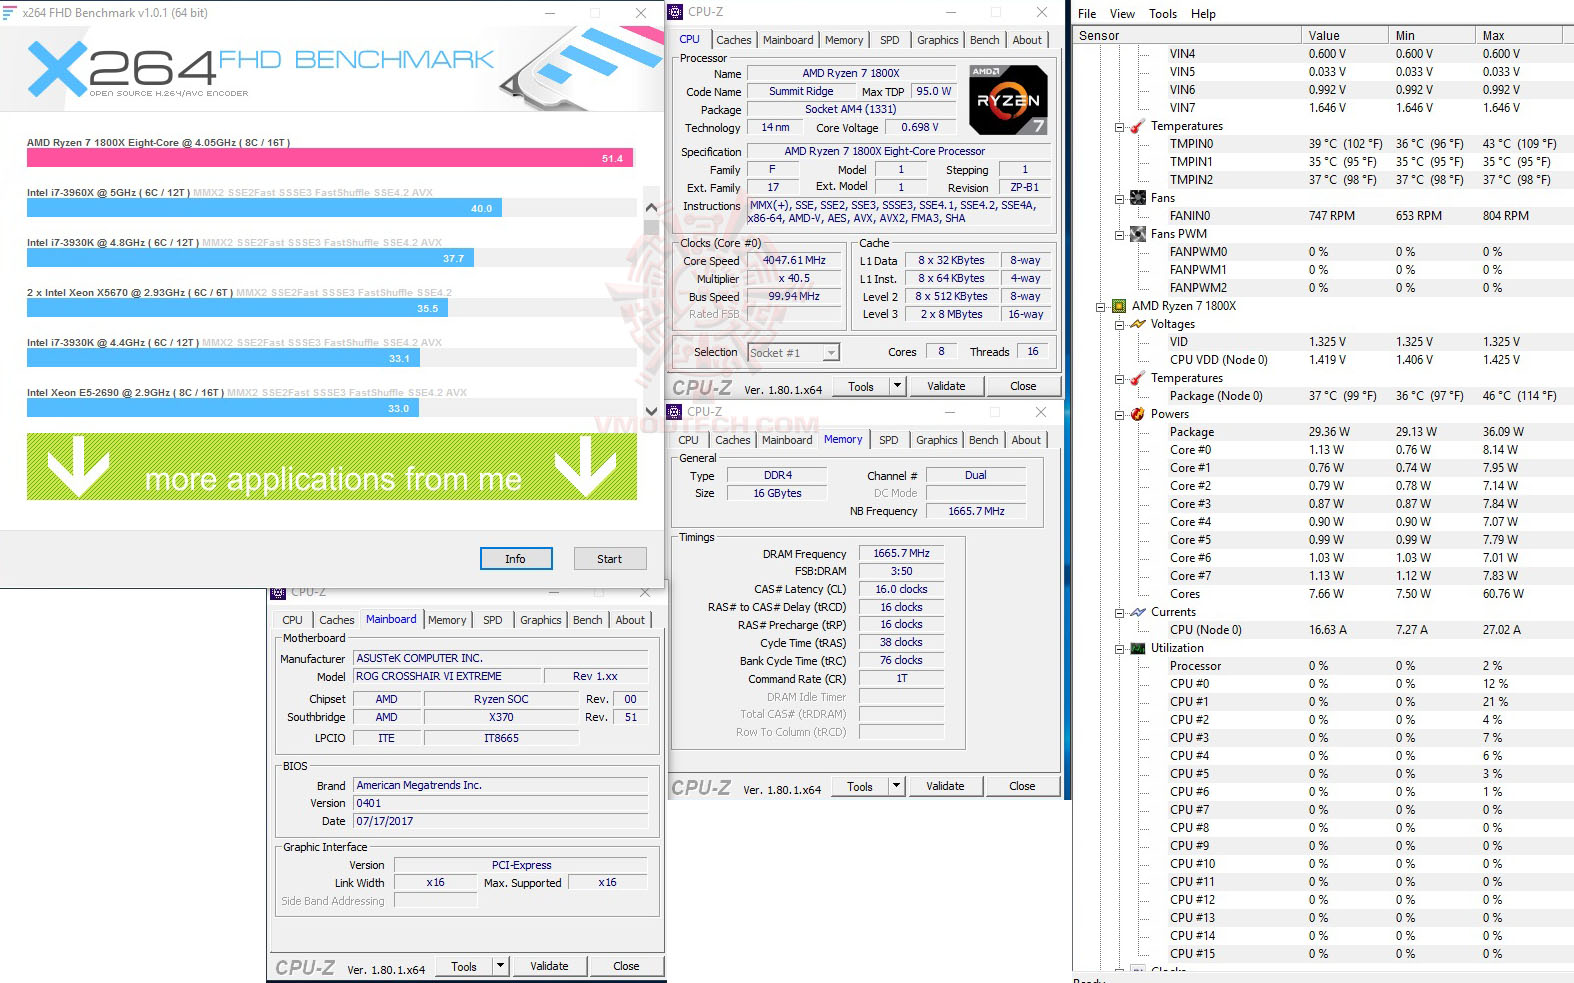This screenshot has width=1574, height=983.
Task: Open the File menu in HWMonitor
Action: 1087,14
